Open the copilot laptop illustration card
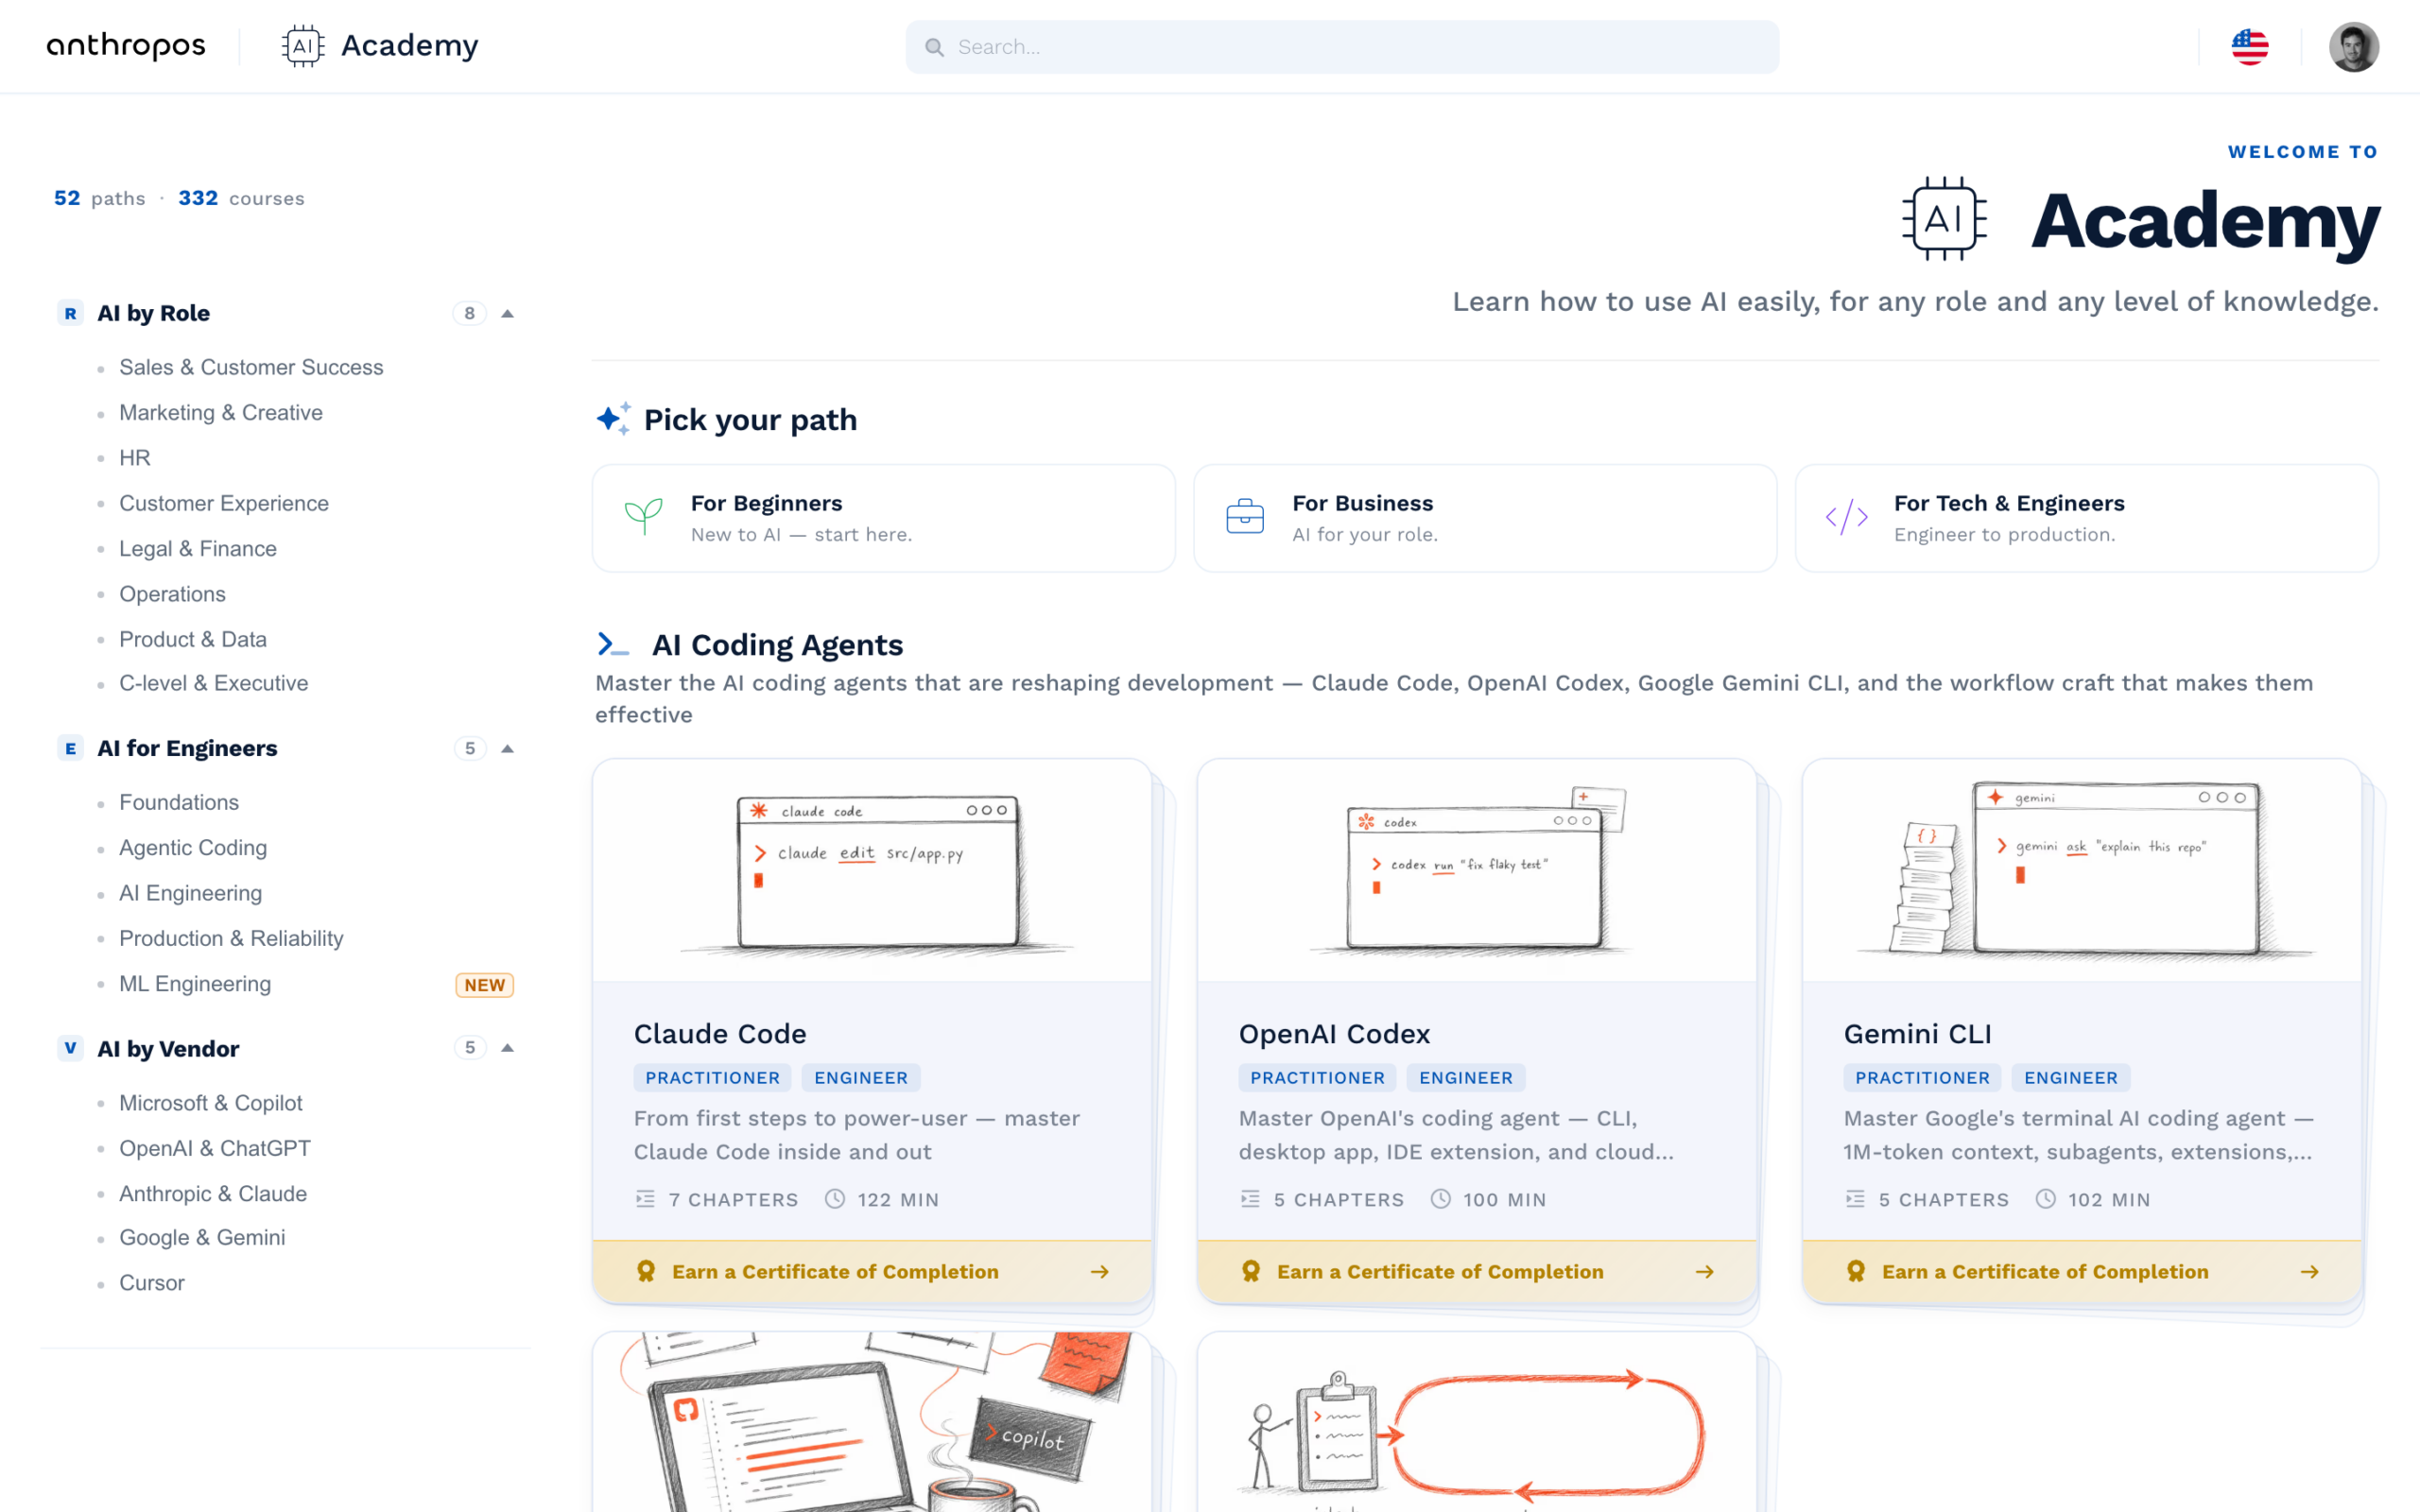 click(x=872, y=1422)
